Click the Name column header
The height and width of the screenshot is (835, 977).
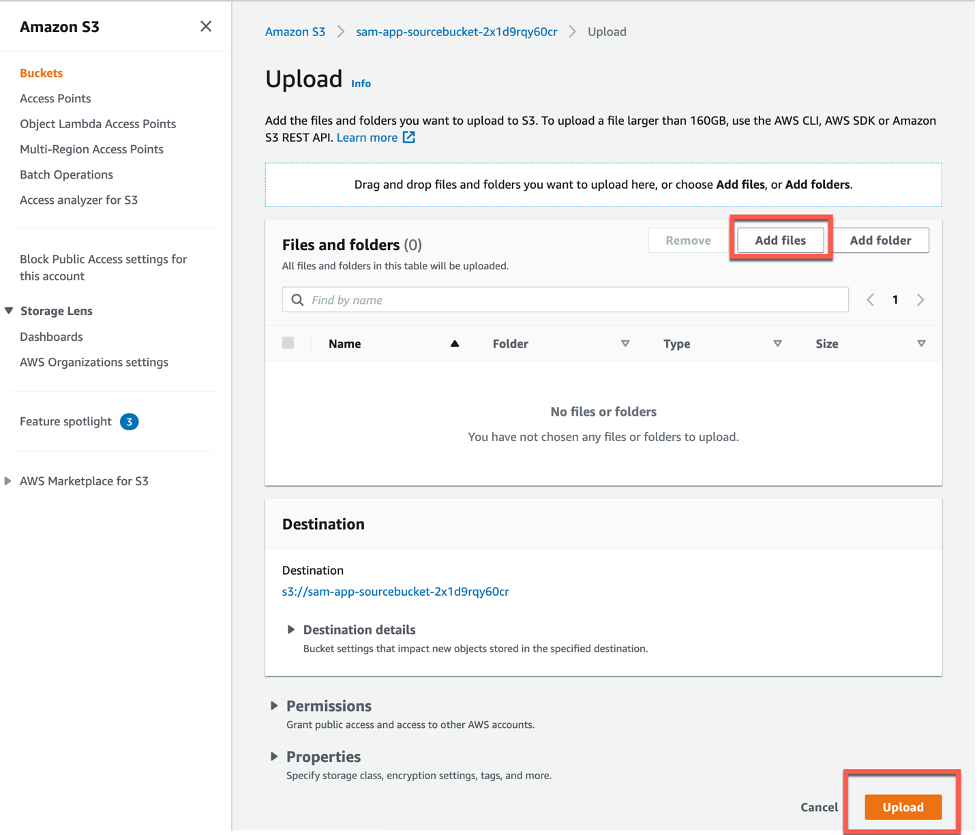click(345, 343)
